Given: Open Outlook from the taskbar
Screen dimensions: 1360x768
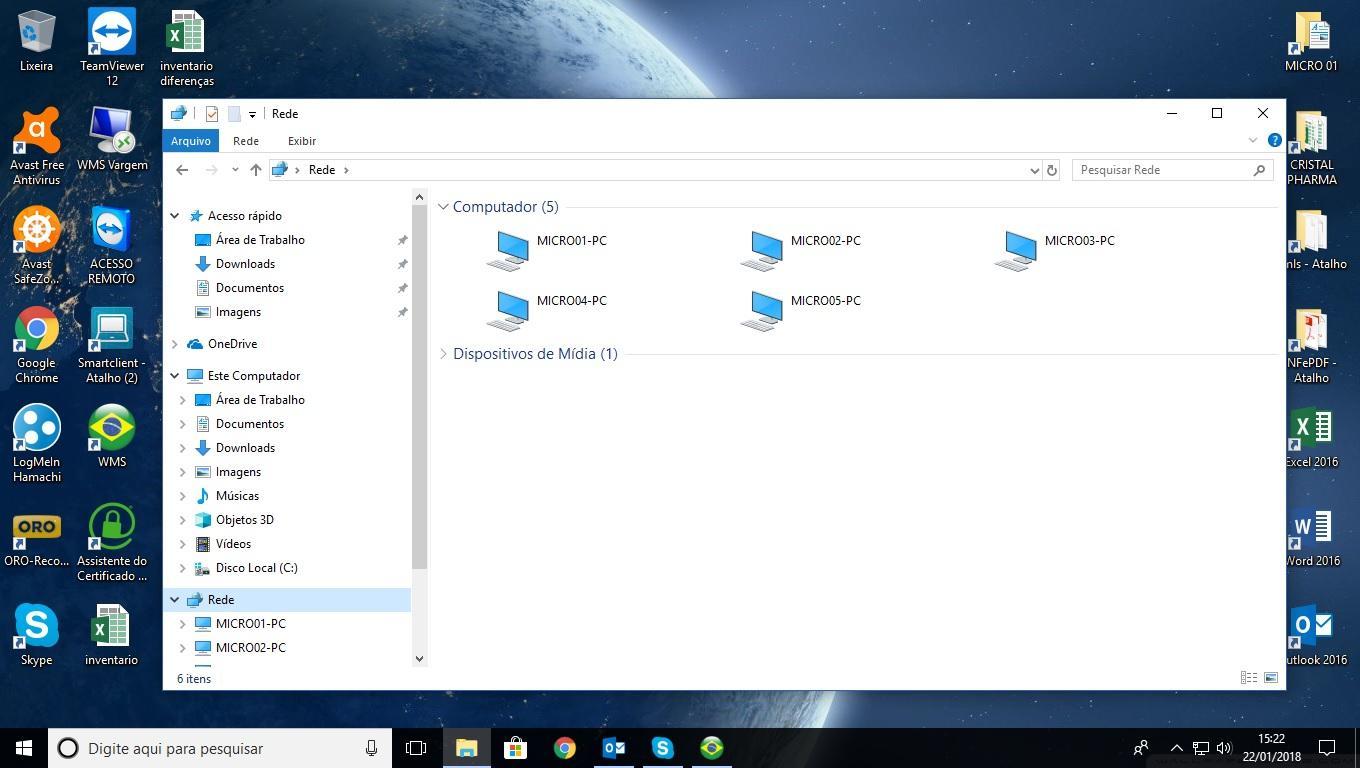Looking at the screenshot, I should 614,748.
